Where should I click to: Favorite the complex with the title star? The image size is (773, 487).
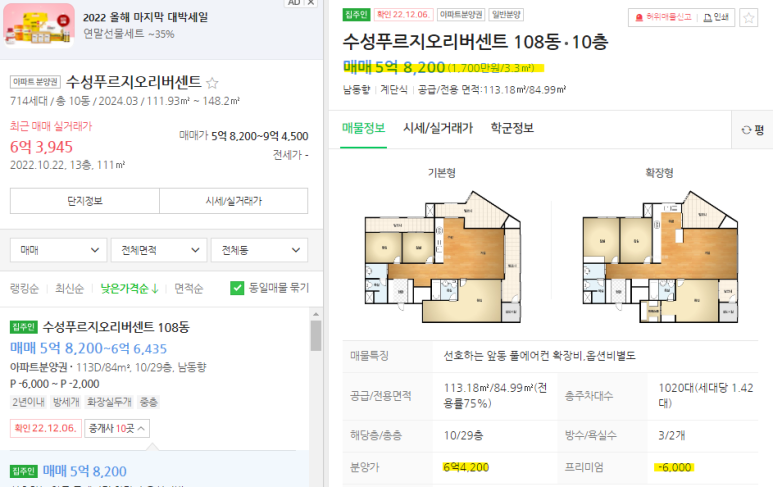pyautogui.click(x=212, y=82)
